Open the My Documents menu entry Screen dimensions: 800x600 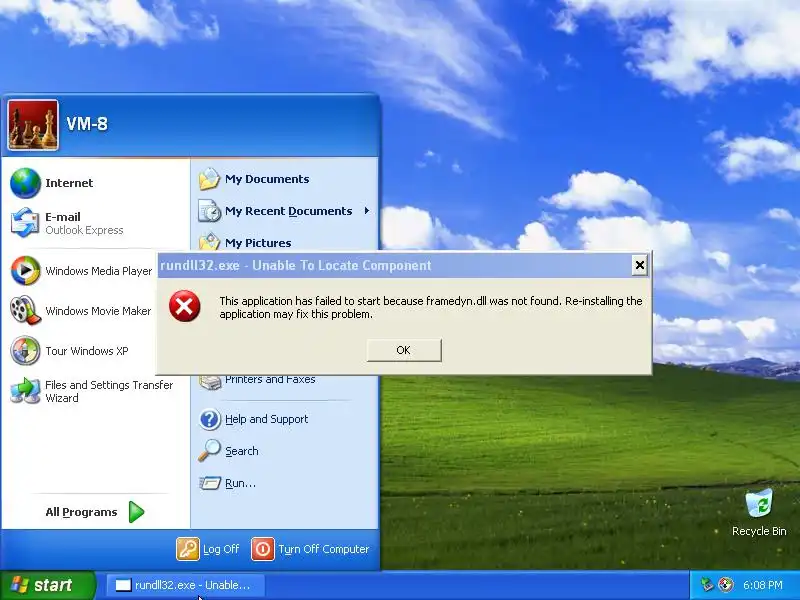(285, 179)
